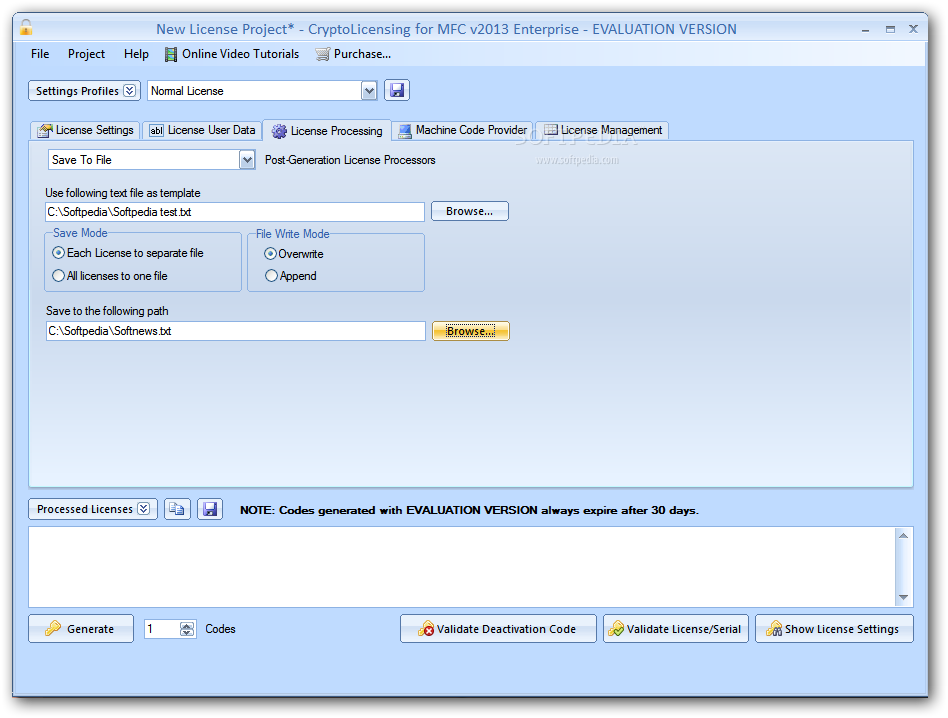The height and width of the screenshot is (718, 948).
Task: Click the processed licenses scrollbar up arrow
Action: click(903, 536)
